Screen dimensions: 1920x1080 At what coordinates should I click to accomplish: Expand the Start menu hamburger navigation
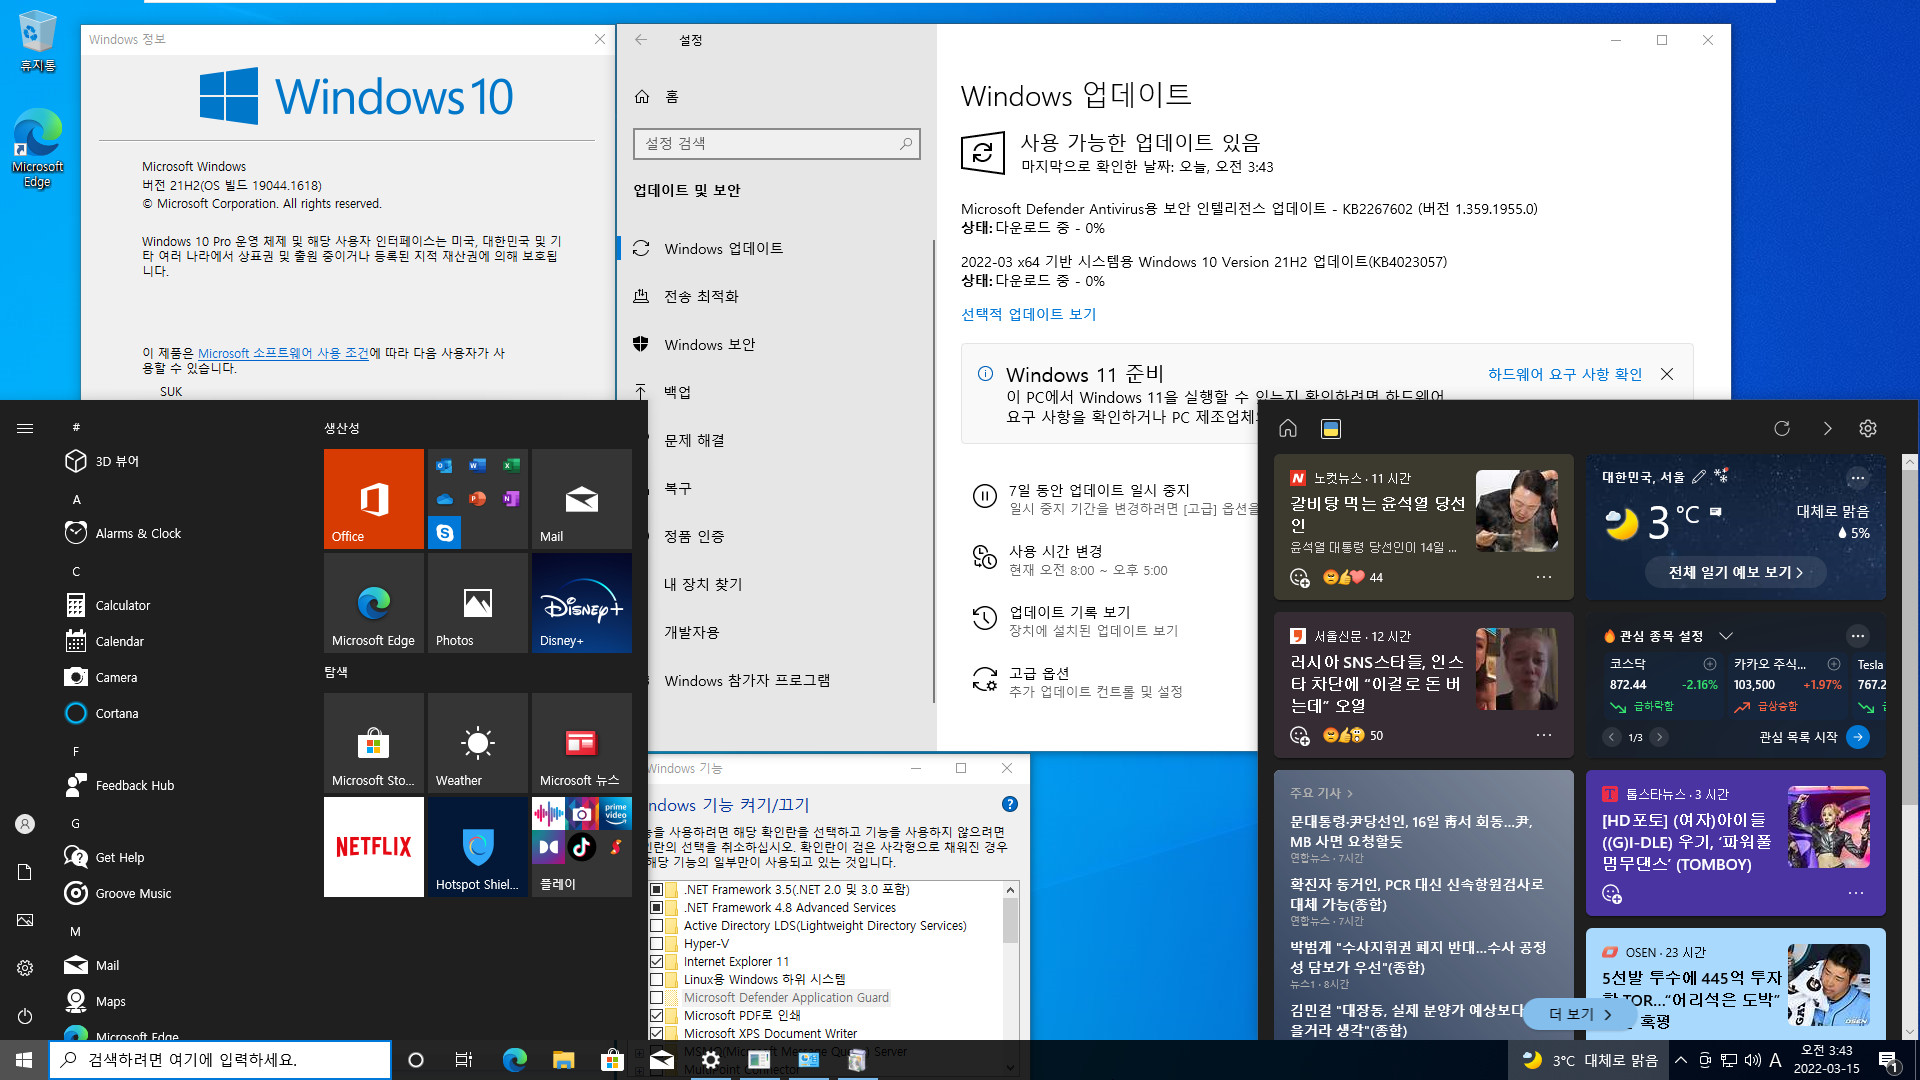(x=25, y=428)
